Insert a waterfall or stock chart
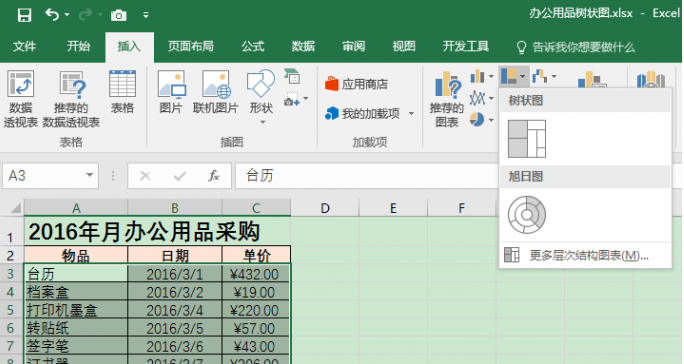Image resolution: width=684 pixels, height=364 pixels. point(540,76)
